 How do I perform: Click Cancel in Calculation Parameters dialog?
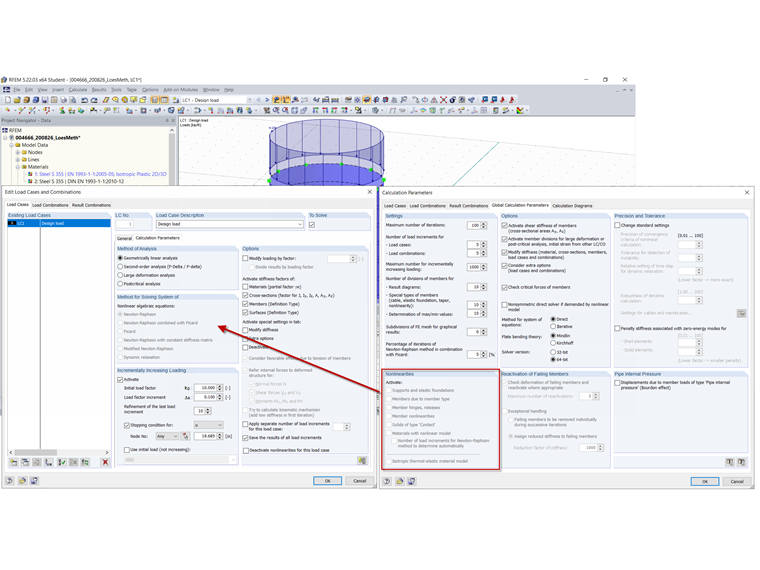(x=737, y=481)
